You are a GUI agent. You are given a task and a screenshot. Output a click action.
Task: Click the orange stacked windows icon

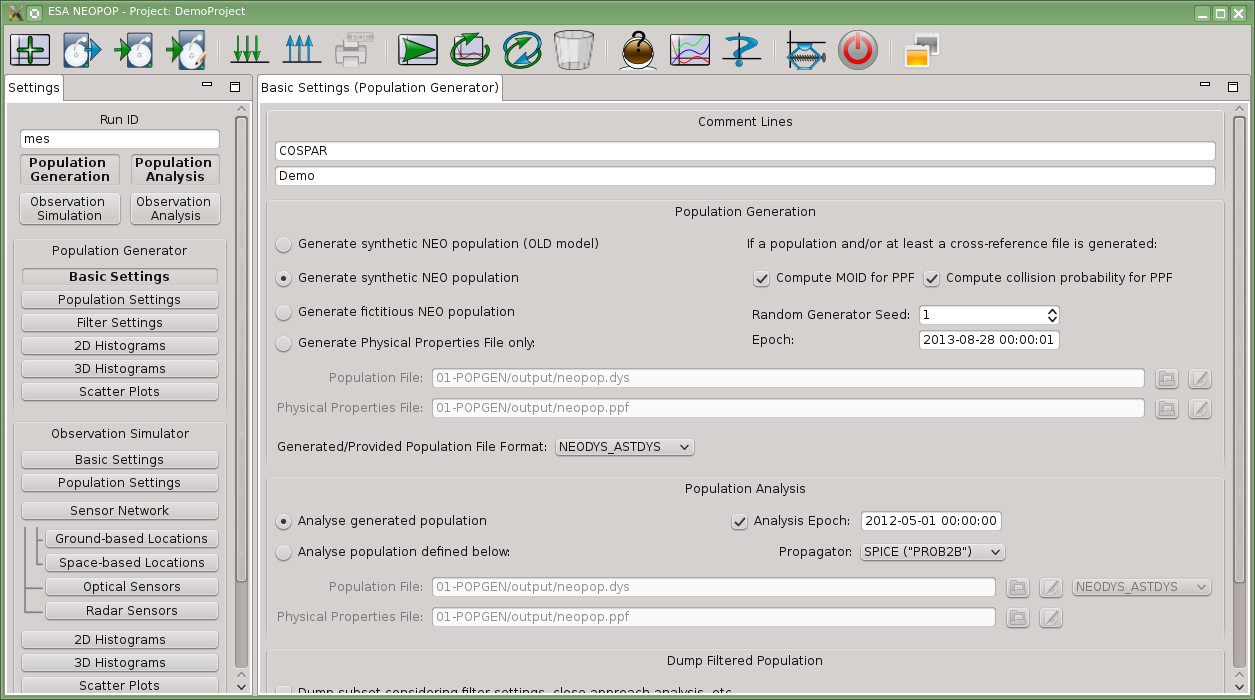(922, 49)
